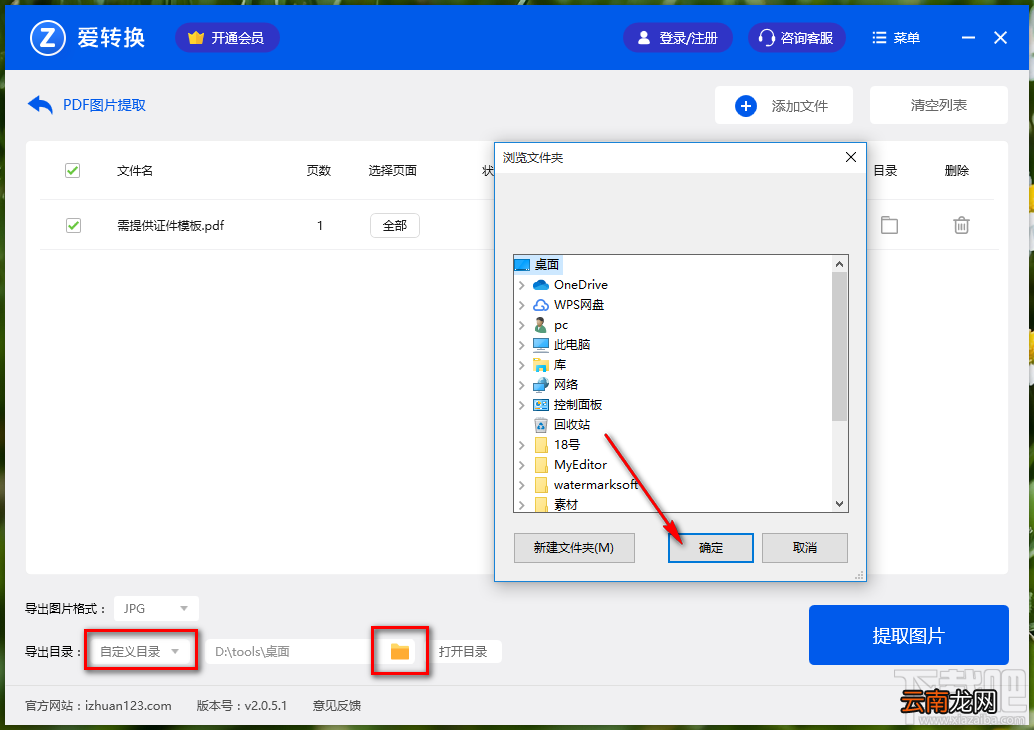Click the 需提供证件模板.pdf file name
This screenshot has height=730, width=1034.
[x=171, y=226]
